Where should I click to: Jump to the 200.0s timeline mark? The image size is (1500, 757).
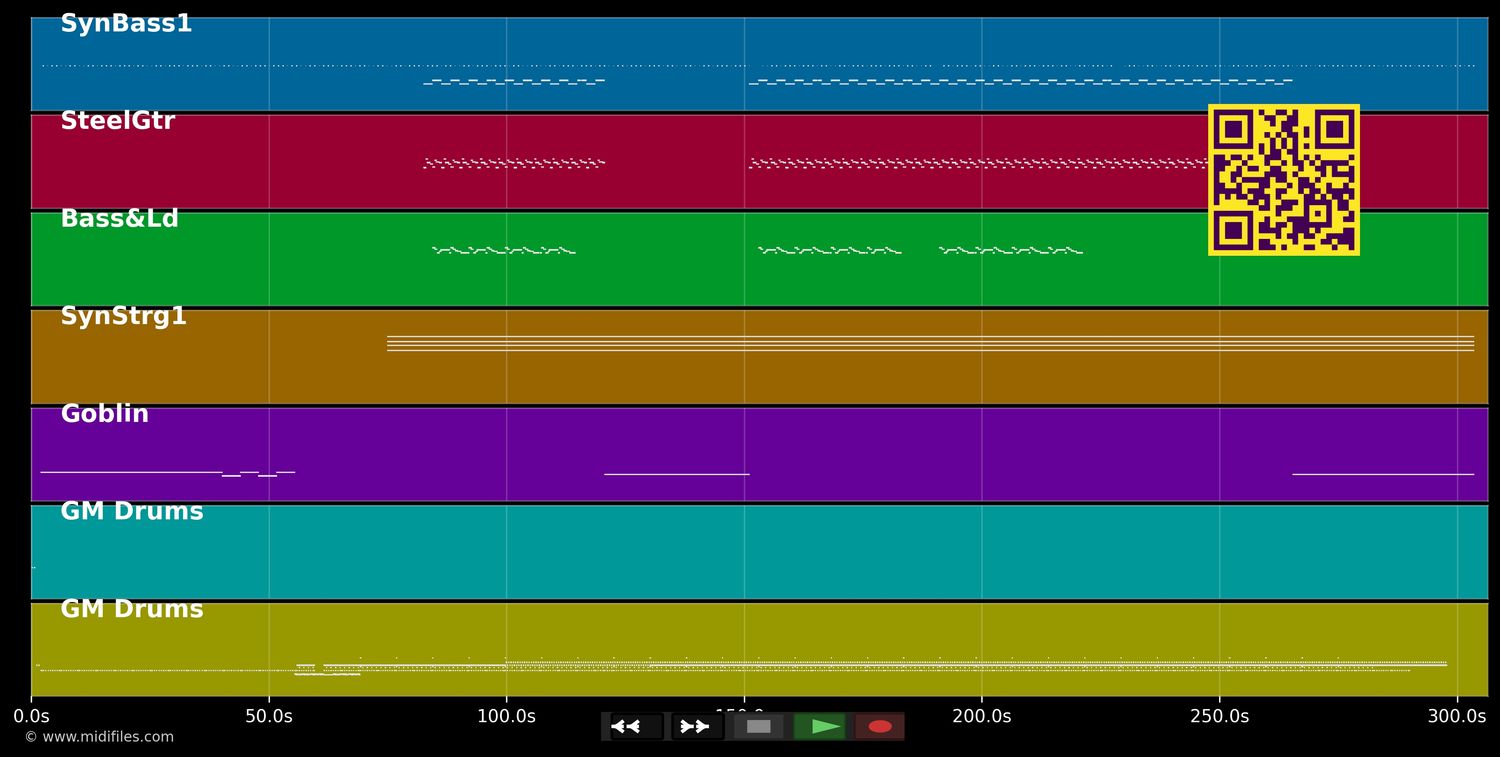coord(982,716)
